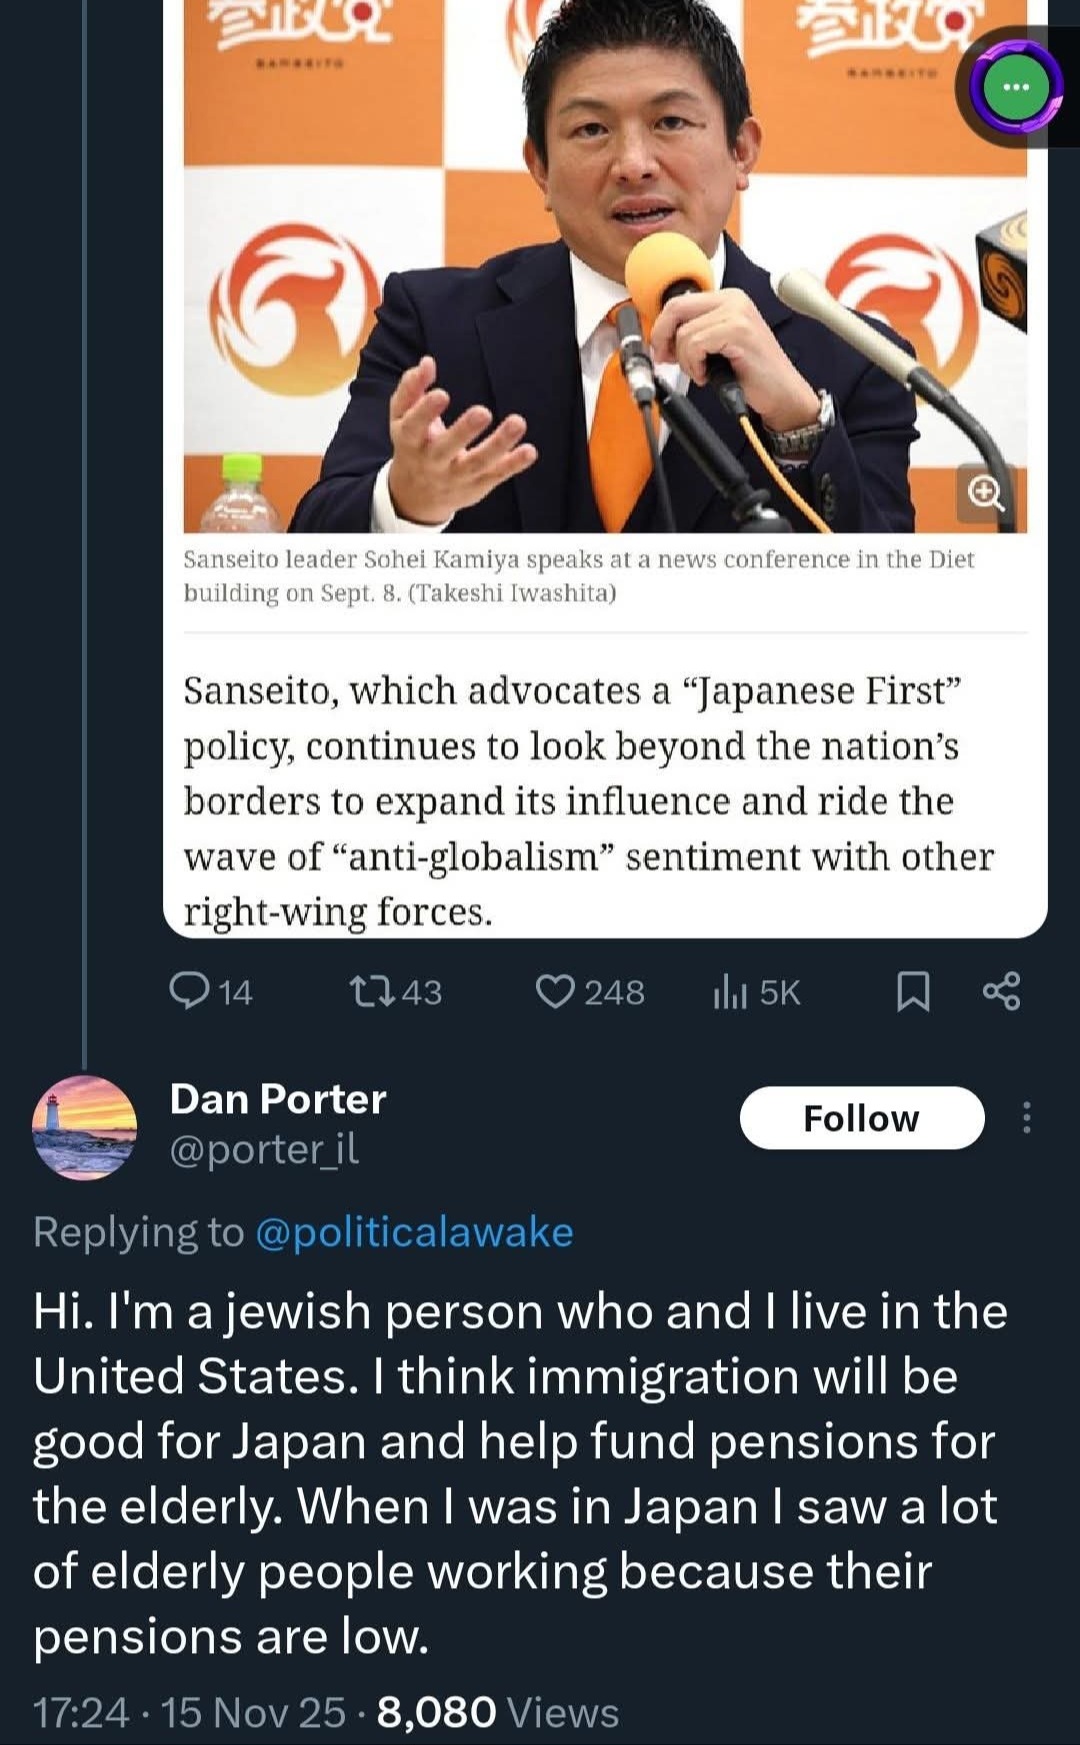The height and width of the screenshot is (1745, 1080).
Task: Bookmark the quoted Sanseito post
Action: coord(912,992)
